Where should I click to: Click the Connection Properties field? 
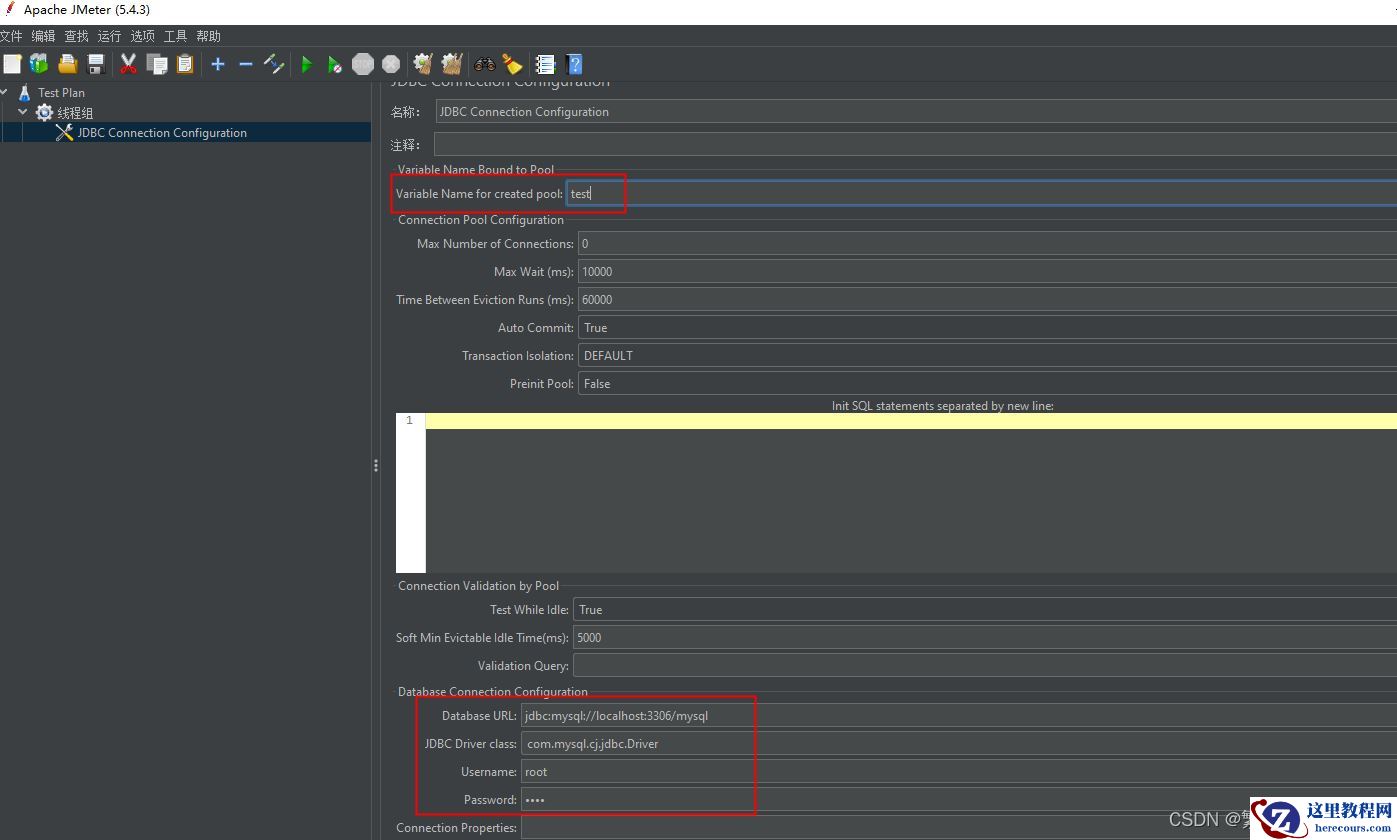[959, 828]
